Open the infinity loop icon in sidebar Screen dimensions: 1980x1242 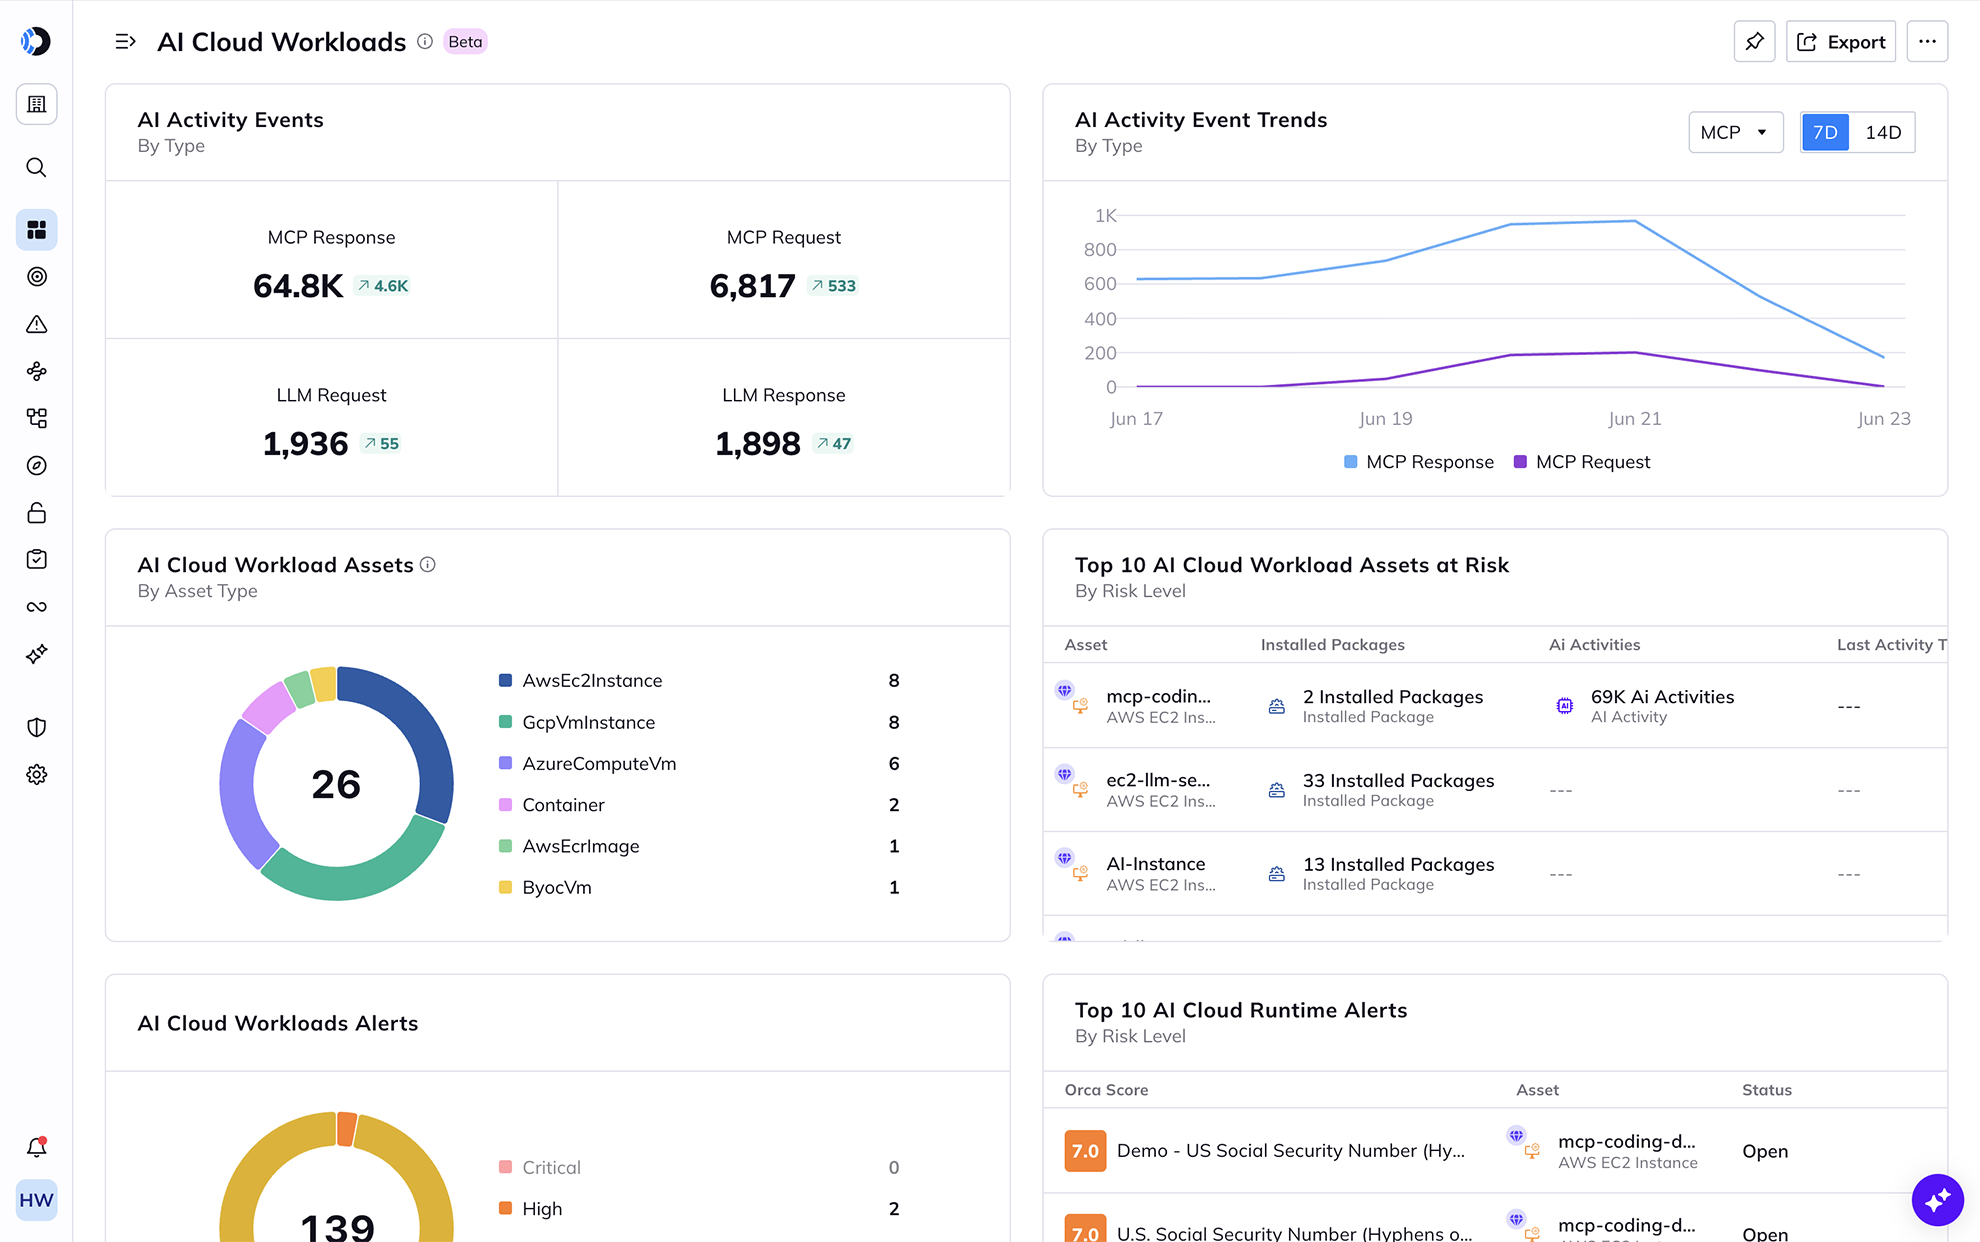36,607
